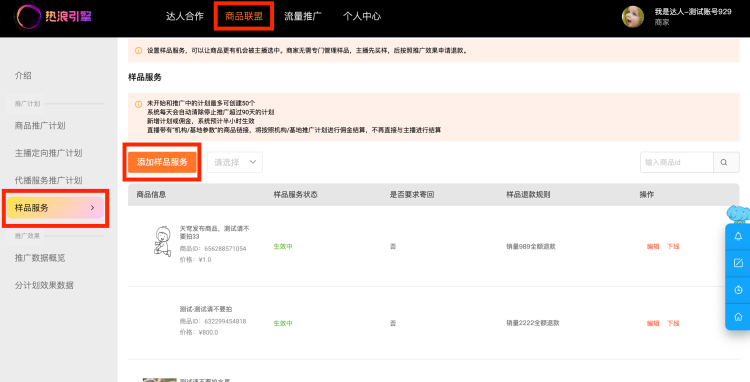Open the bell notification icon
The image size is (750, 382).
(738, 236)
